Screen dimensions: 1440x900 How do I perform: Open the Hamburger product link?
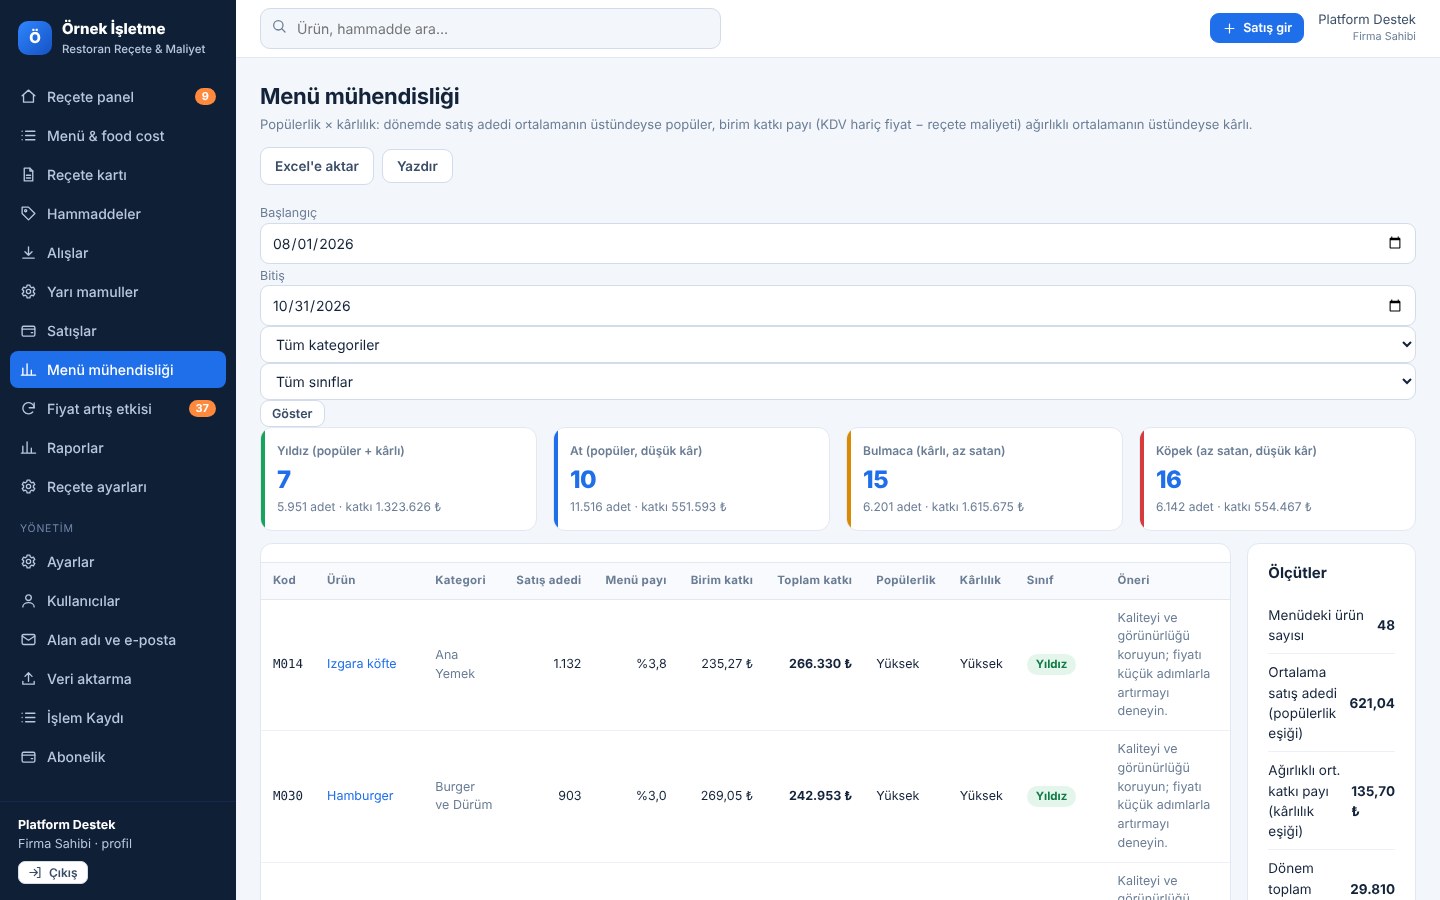click(360, 796)
